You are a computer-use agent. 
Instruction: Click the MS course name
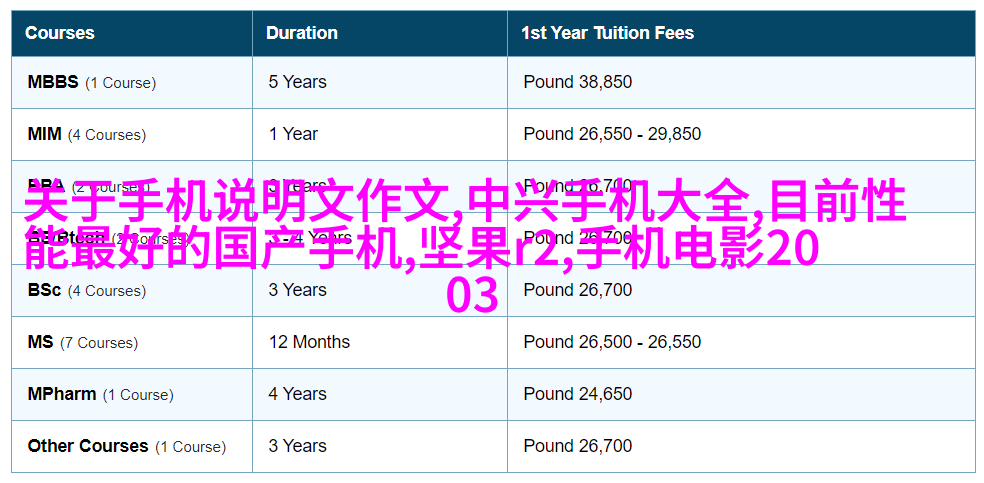tap(40, 342)
